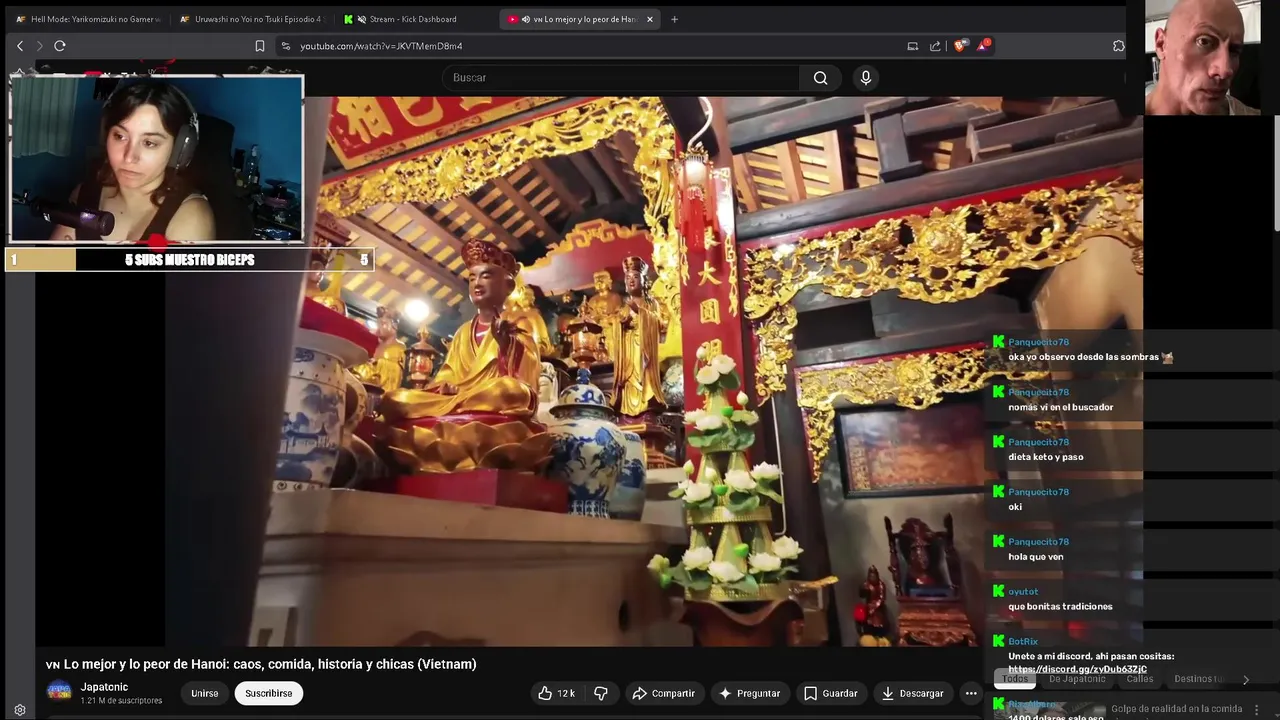Show more filter chips with right arrow
Viewport: 1280px width, 720px height.
[x=1246, y=679]
